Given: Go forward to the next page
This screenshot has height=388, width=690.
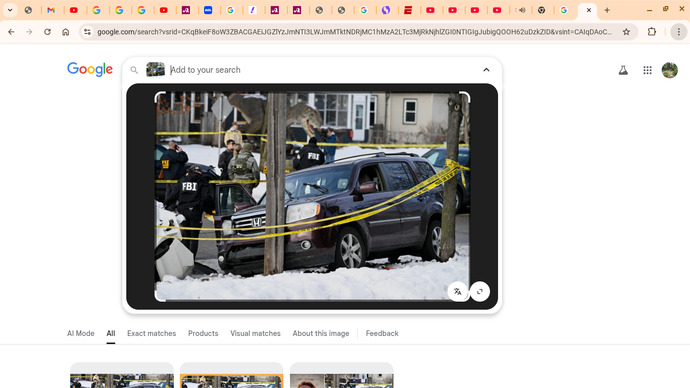Looking at the screenshot, I should [x=29, y=32].
